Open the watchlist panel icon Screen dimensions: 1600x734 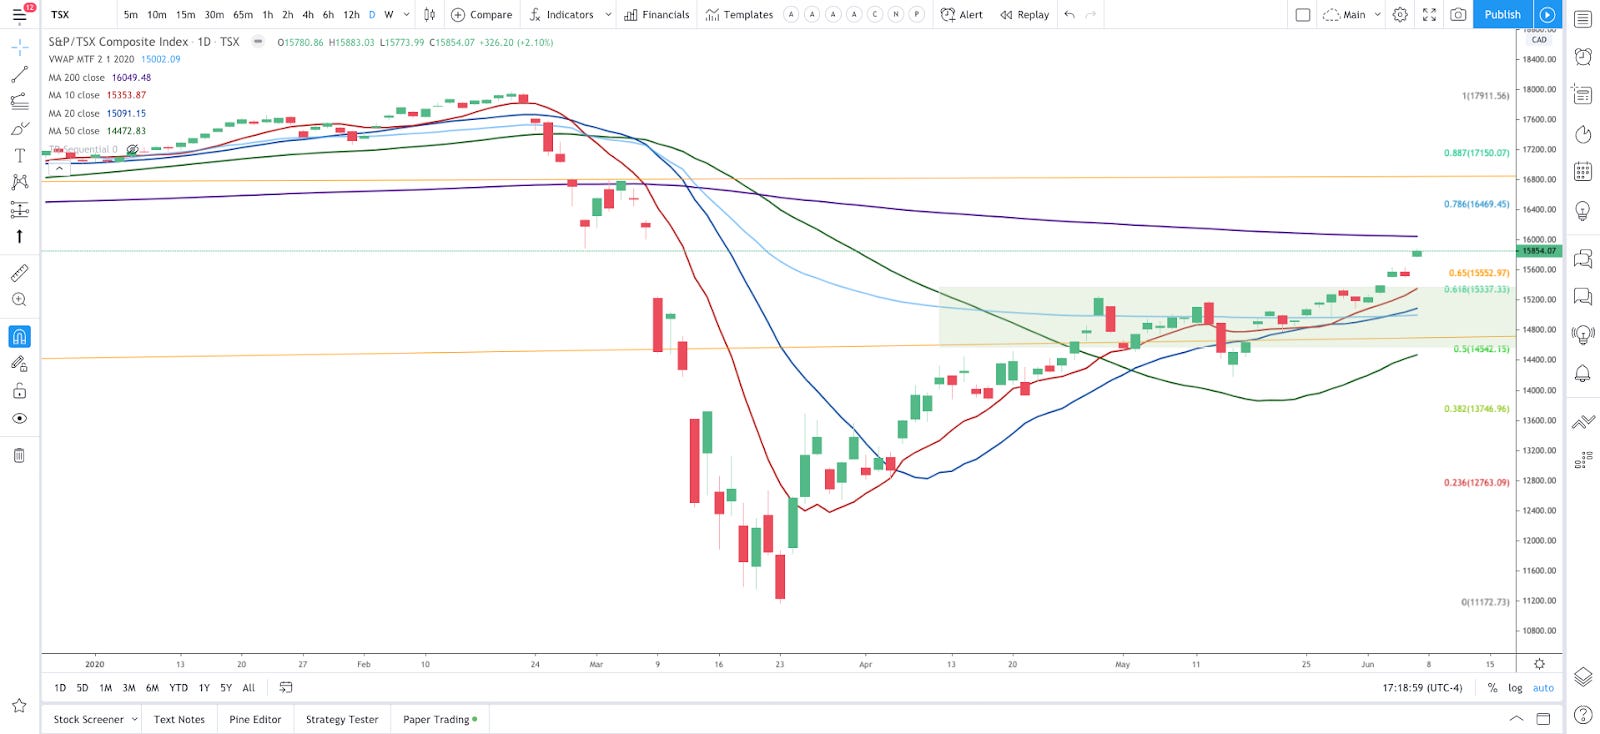[x=1582, y=19]
